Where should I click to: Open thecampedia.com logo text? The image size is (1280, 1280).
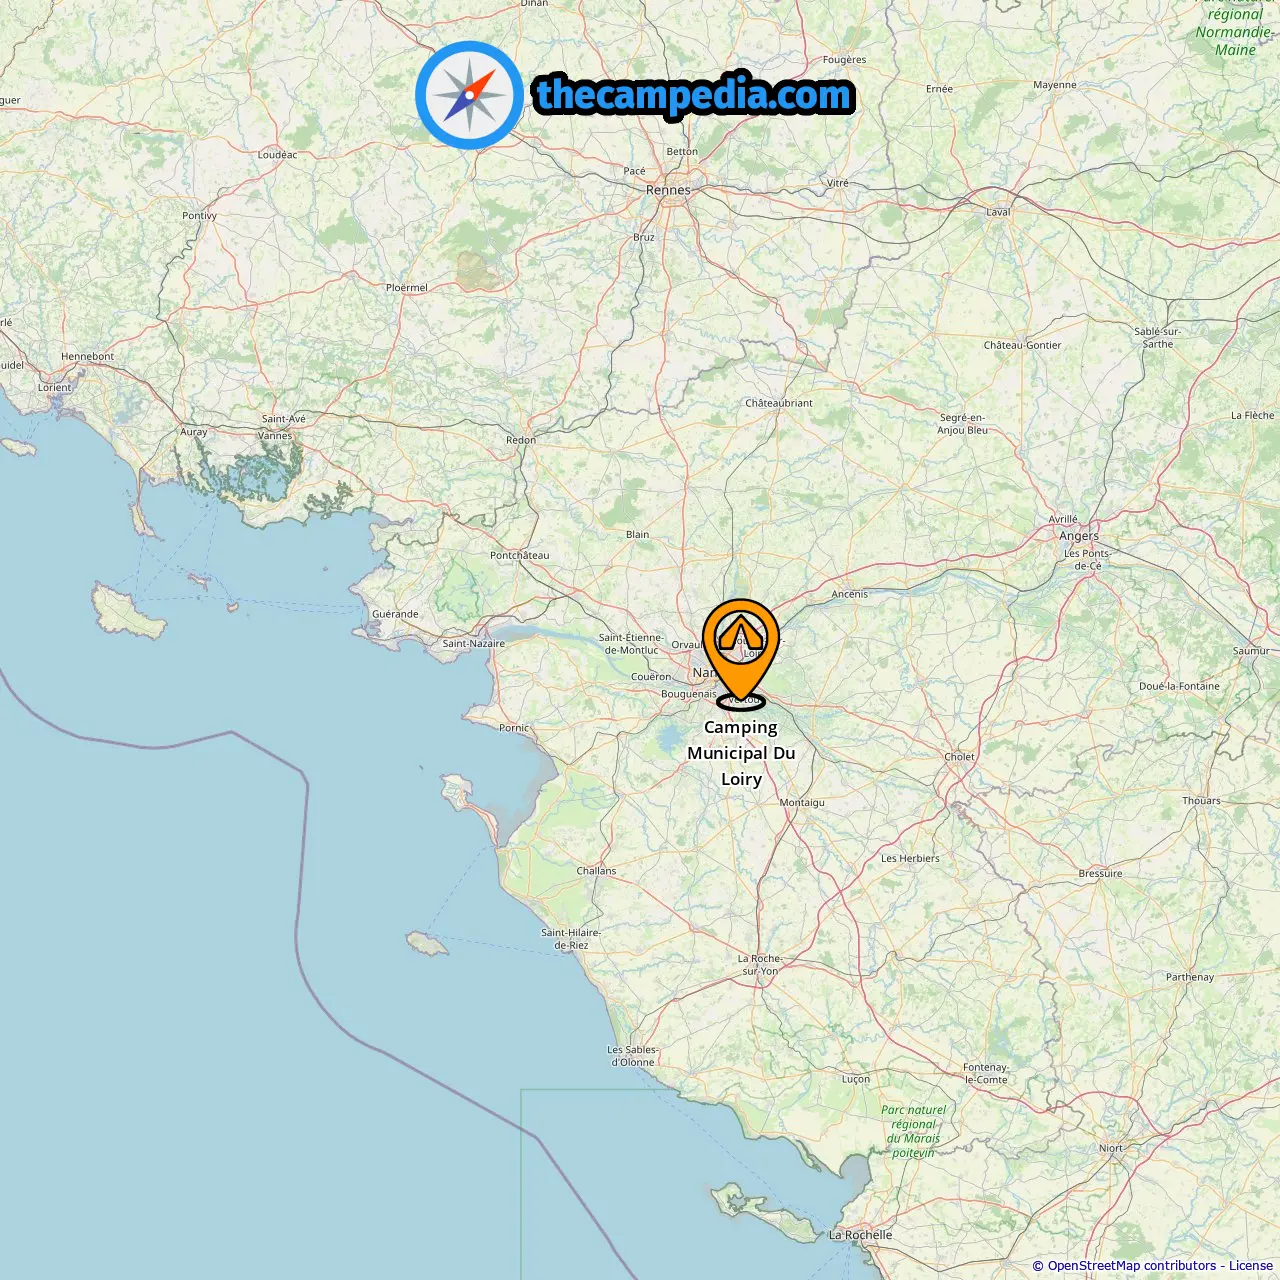(x=694, y=95)
